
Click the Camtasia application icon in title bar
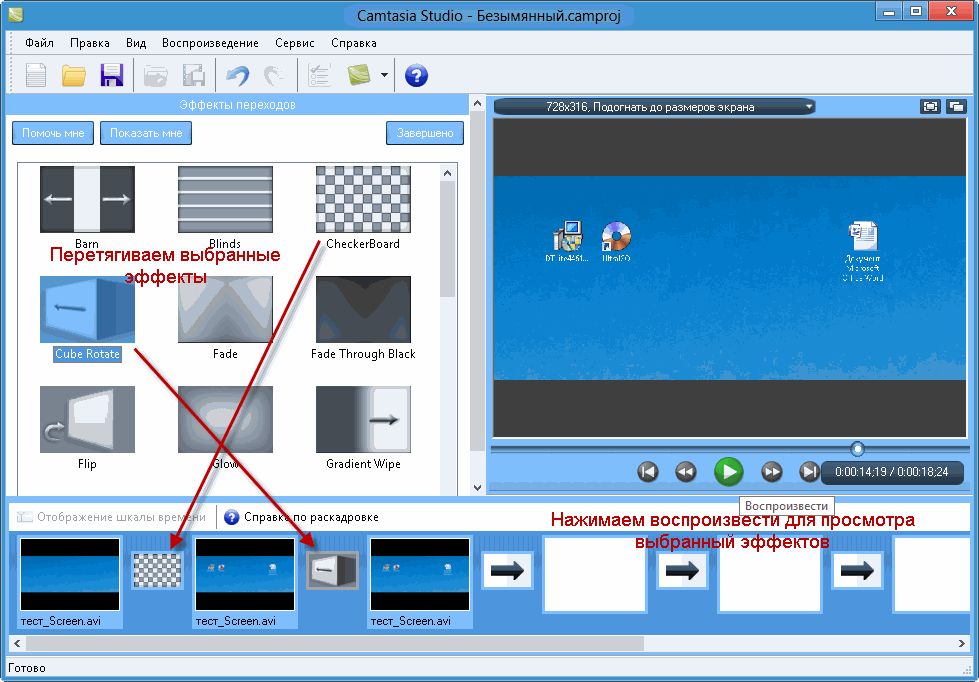(x=16, y=14)
